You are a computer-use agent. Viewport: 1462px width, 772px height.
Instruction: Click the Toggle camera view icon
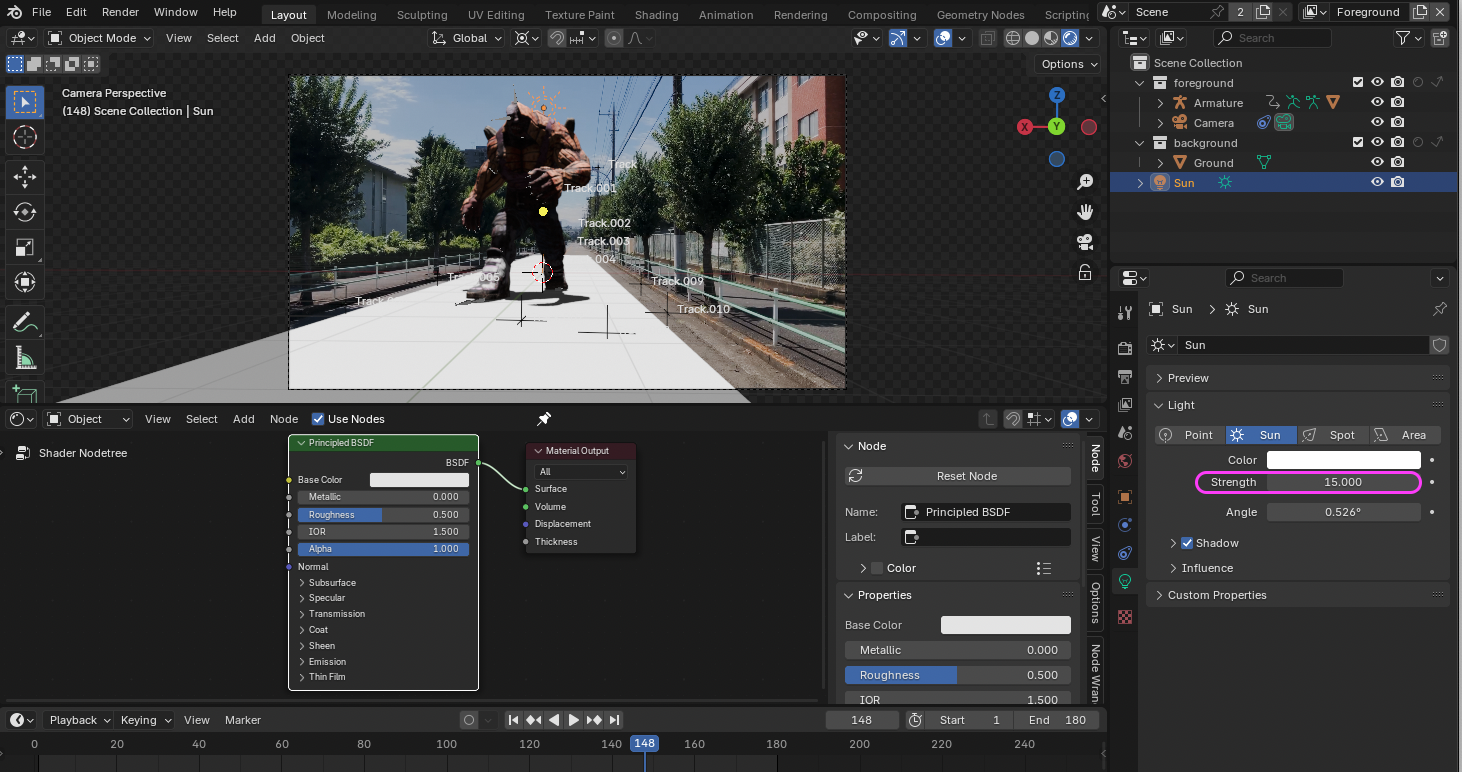pyautogui.click(x=1084, y=242)
